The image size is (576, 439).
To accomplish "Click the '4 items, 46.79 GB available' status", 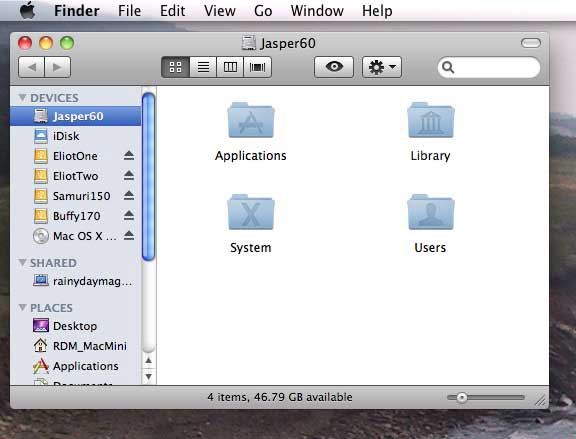I will (x=280, y=397).
